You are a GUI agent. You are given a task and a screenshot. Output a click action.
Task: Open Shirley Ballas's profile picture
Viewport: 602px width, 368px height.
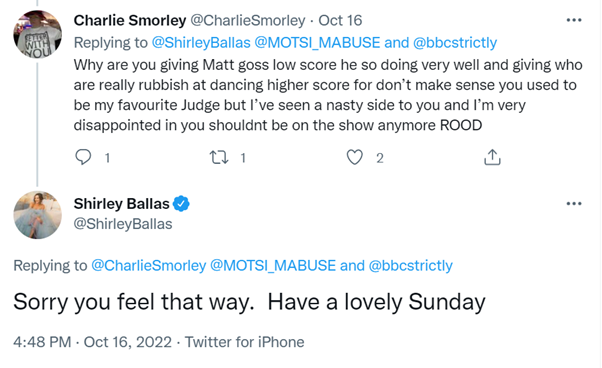click(x=37, y=215)
